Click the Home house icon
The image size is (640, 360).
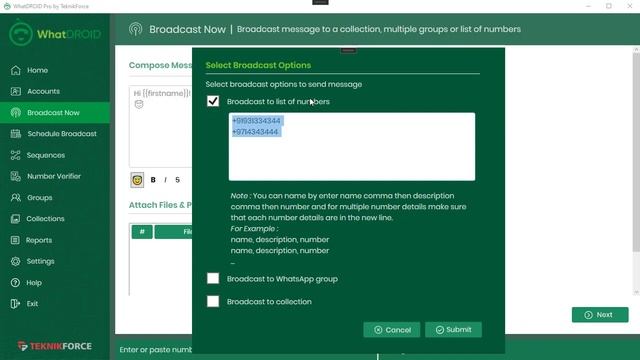coord(16,70)
